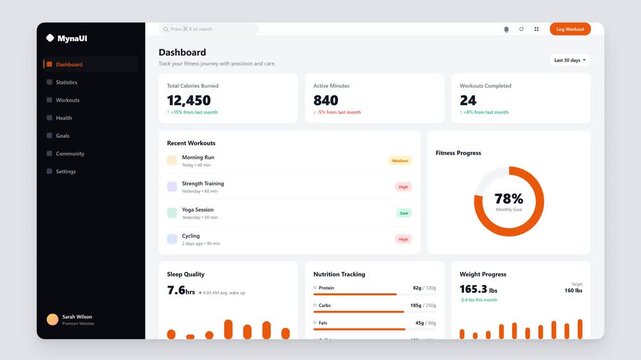Click the 840 active minutes value

(x=325, y=100)
